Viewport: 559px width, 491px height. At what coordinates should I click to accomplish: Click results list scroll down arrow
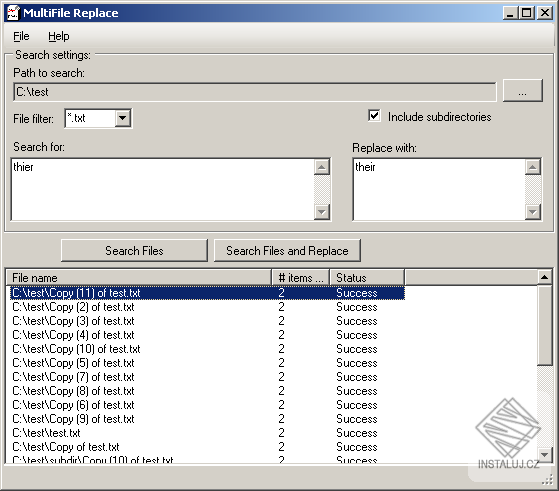(x=544, y=454)
